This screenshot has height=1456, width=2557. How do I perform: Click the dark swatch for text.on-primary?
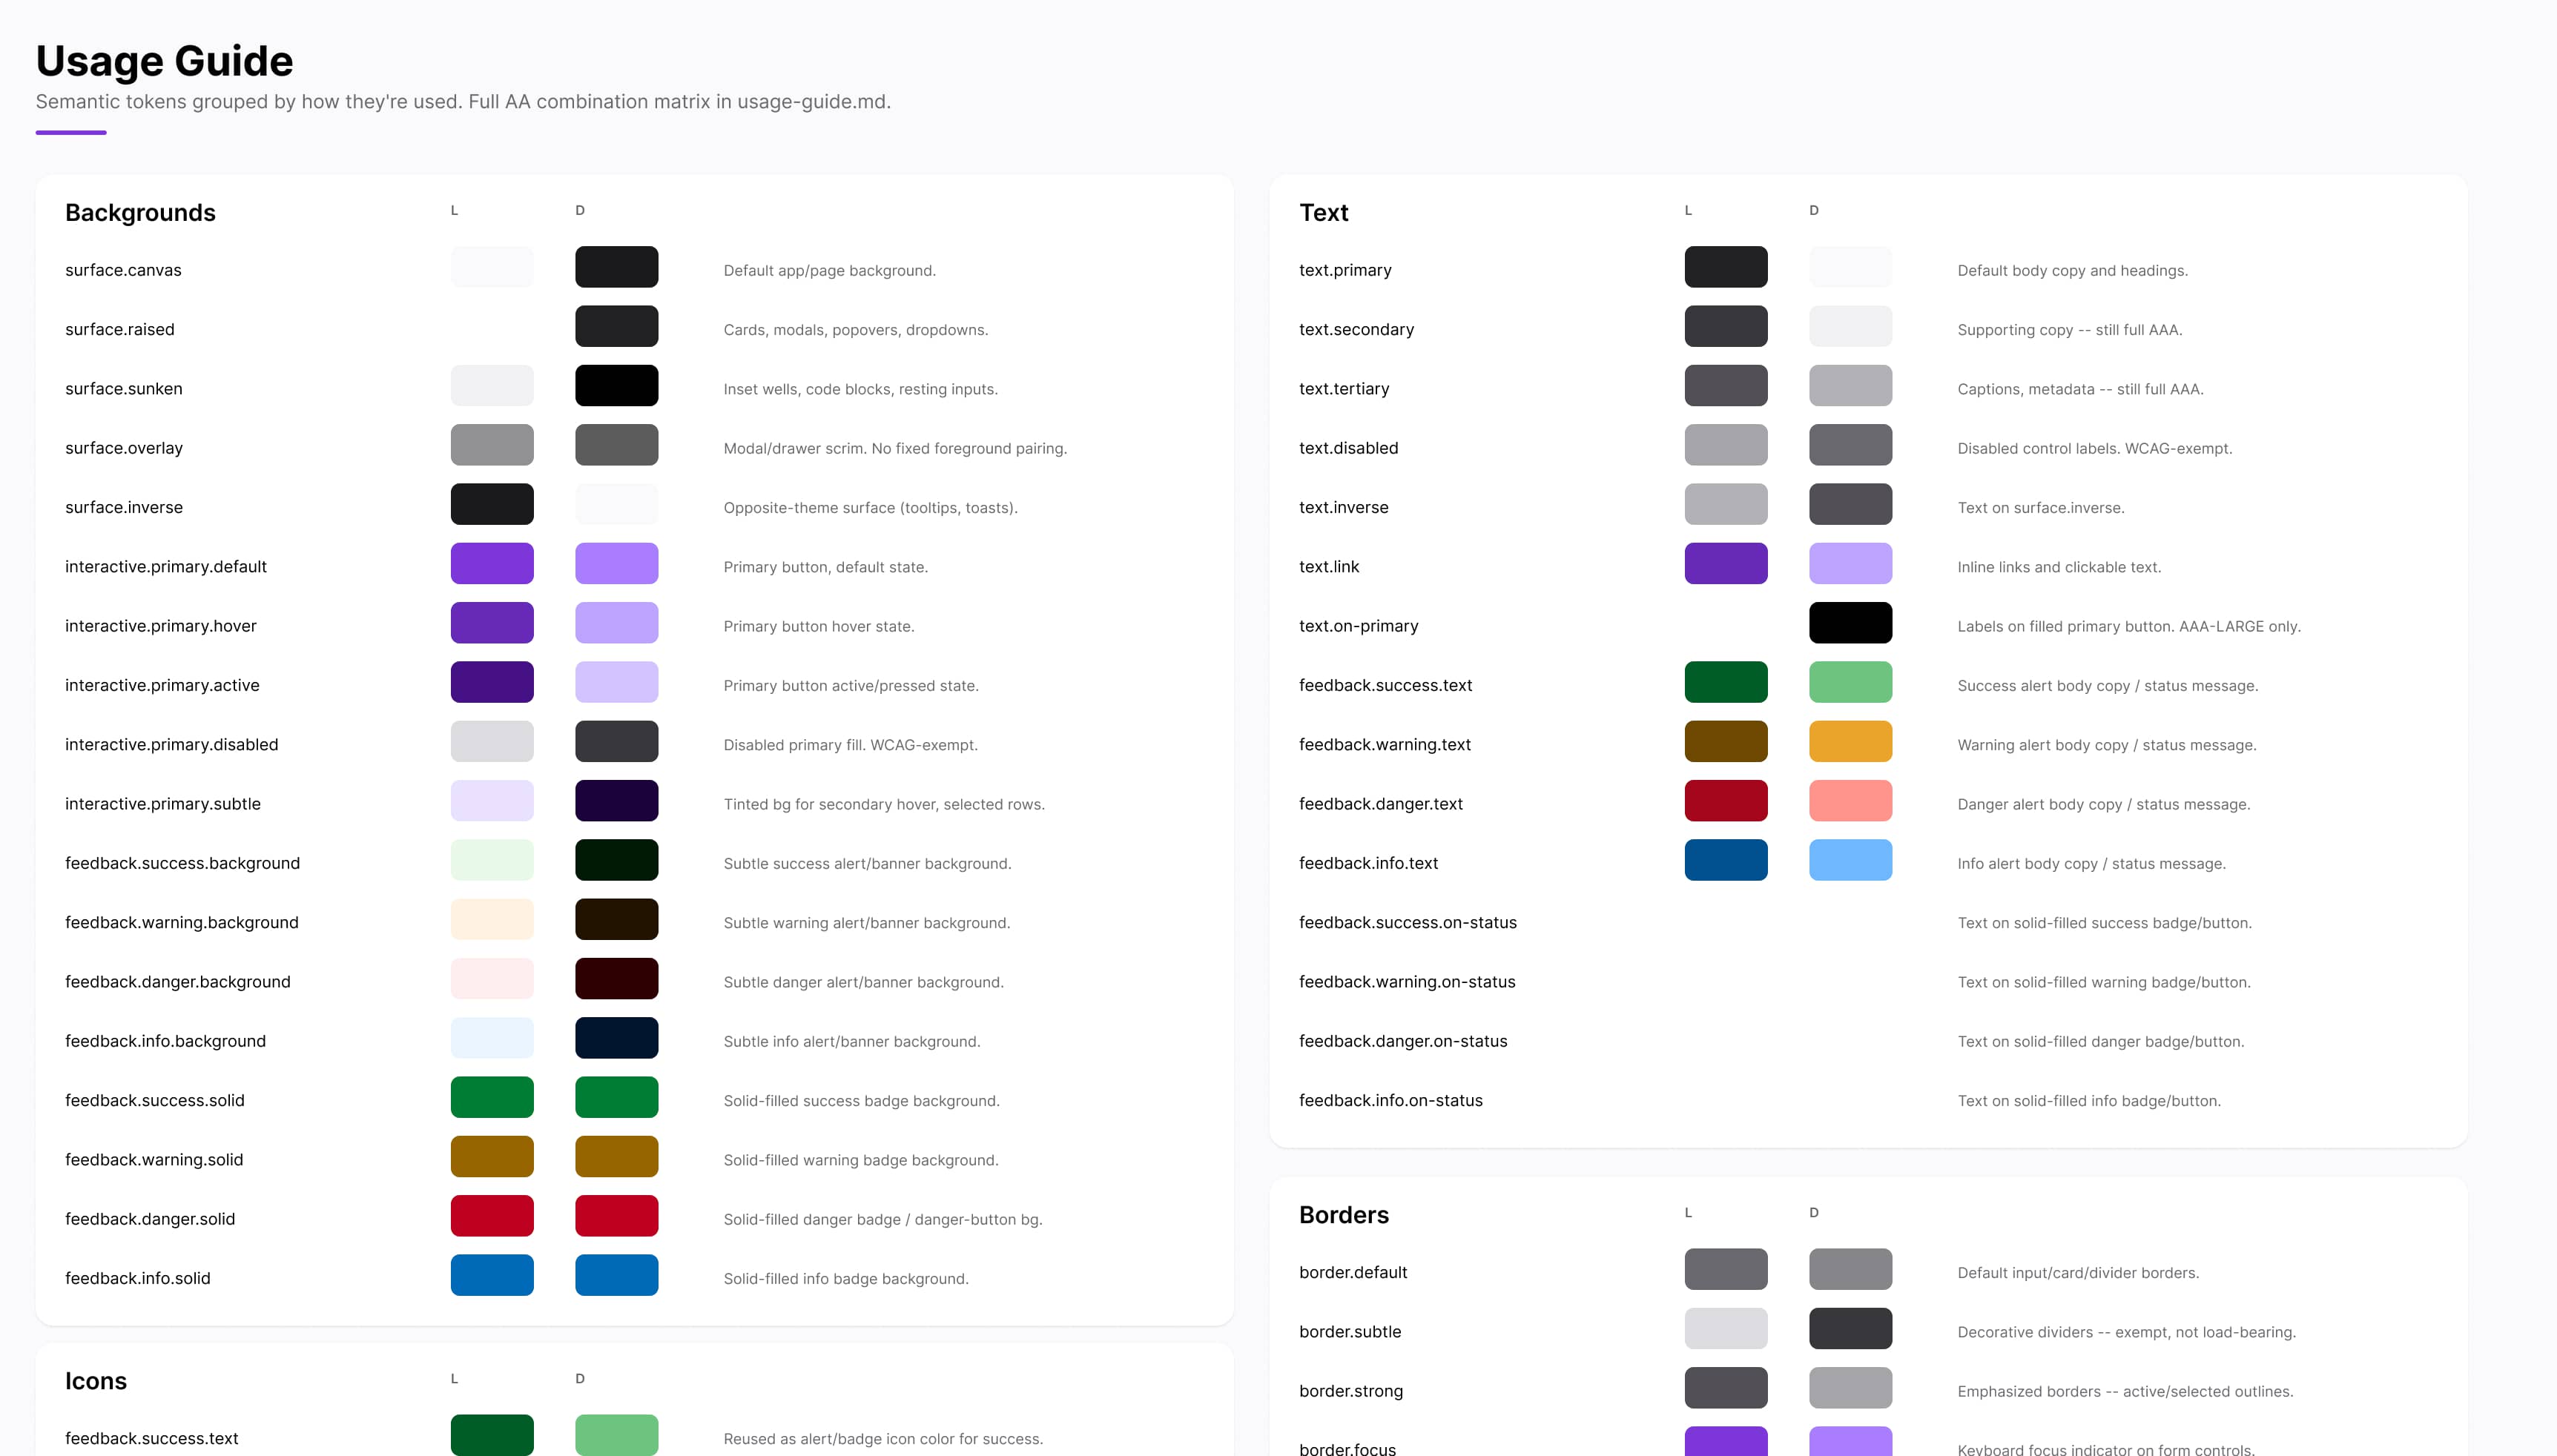(1851, 623)
